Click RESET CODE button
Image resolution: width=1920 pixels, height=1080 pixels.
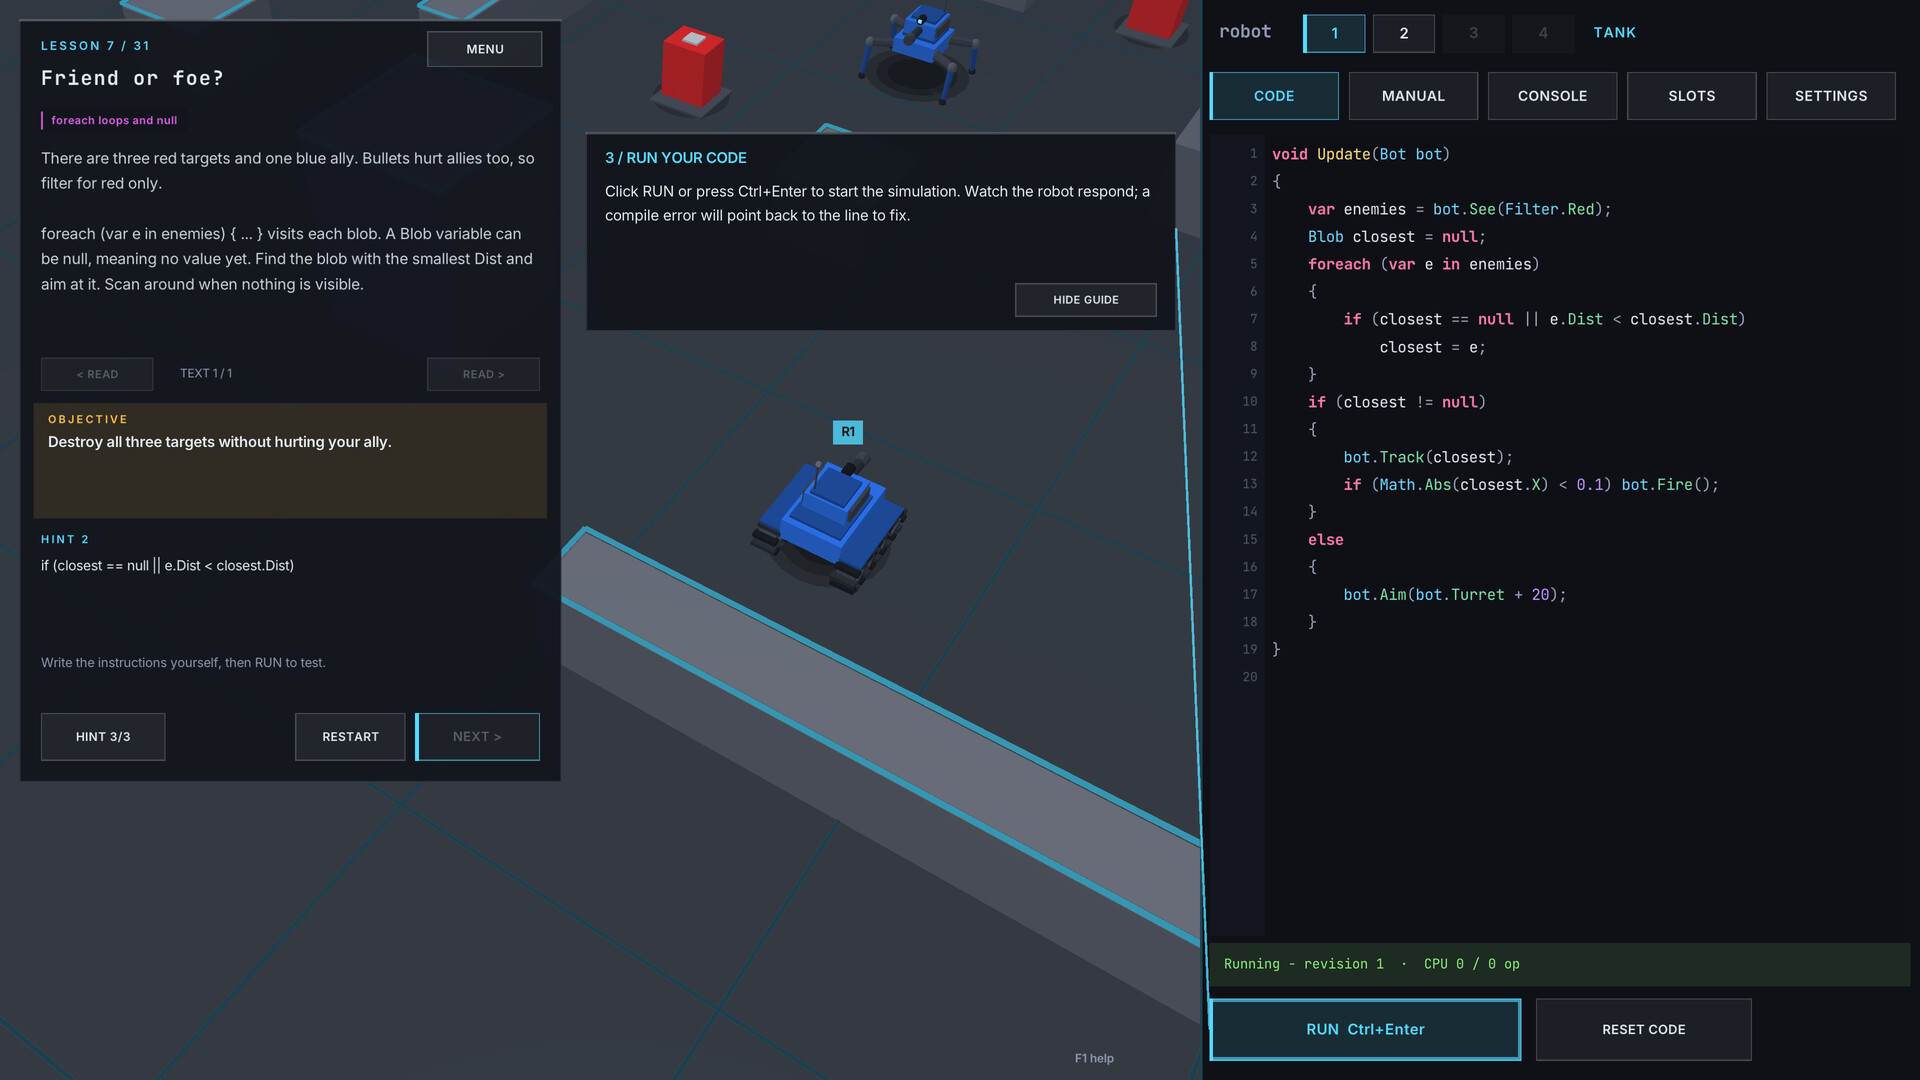coord(1643,1029)
